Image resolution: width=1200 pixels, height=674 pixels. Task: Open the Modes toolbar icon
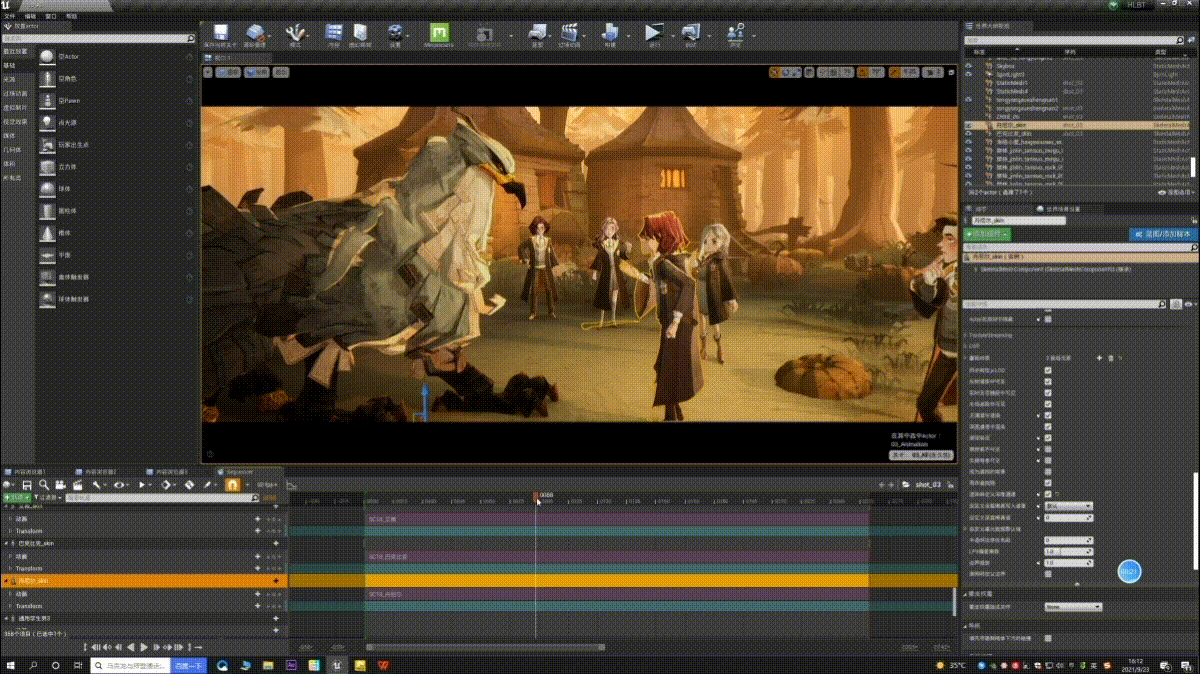[295, 36]
